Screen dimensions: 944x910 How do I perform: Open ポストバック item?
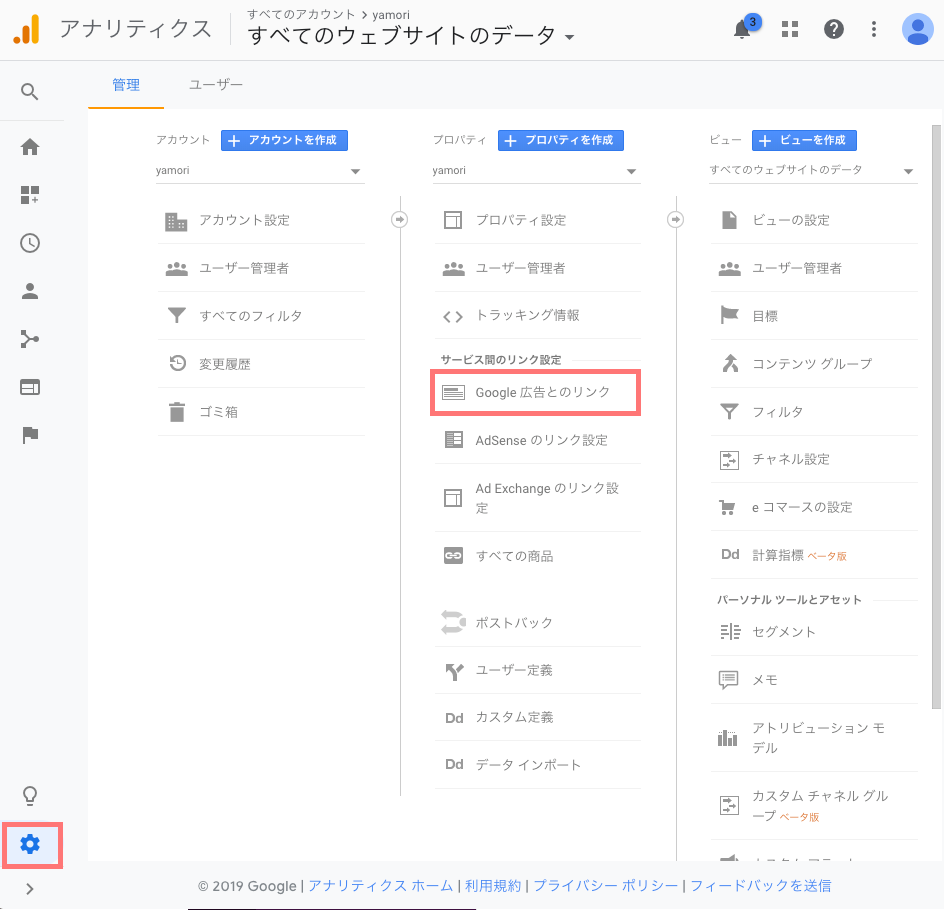(x=537, y=623)
